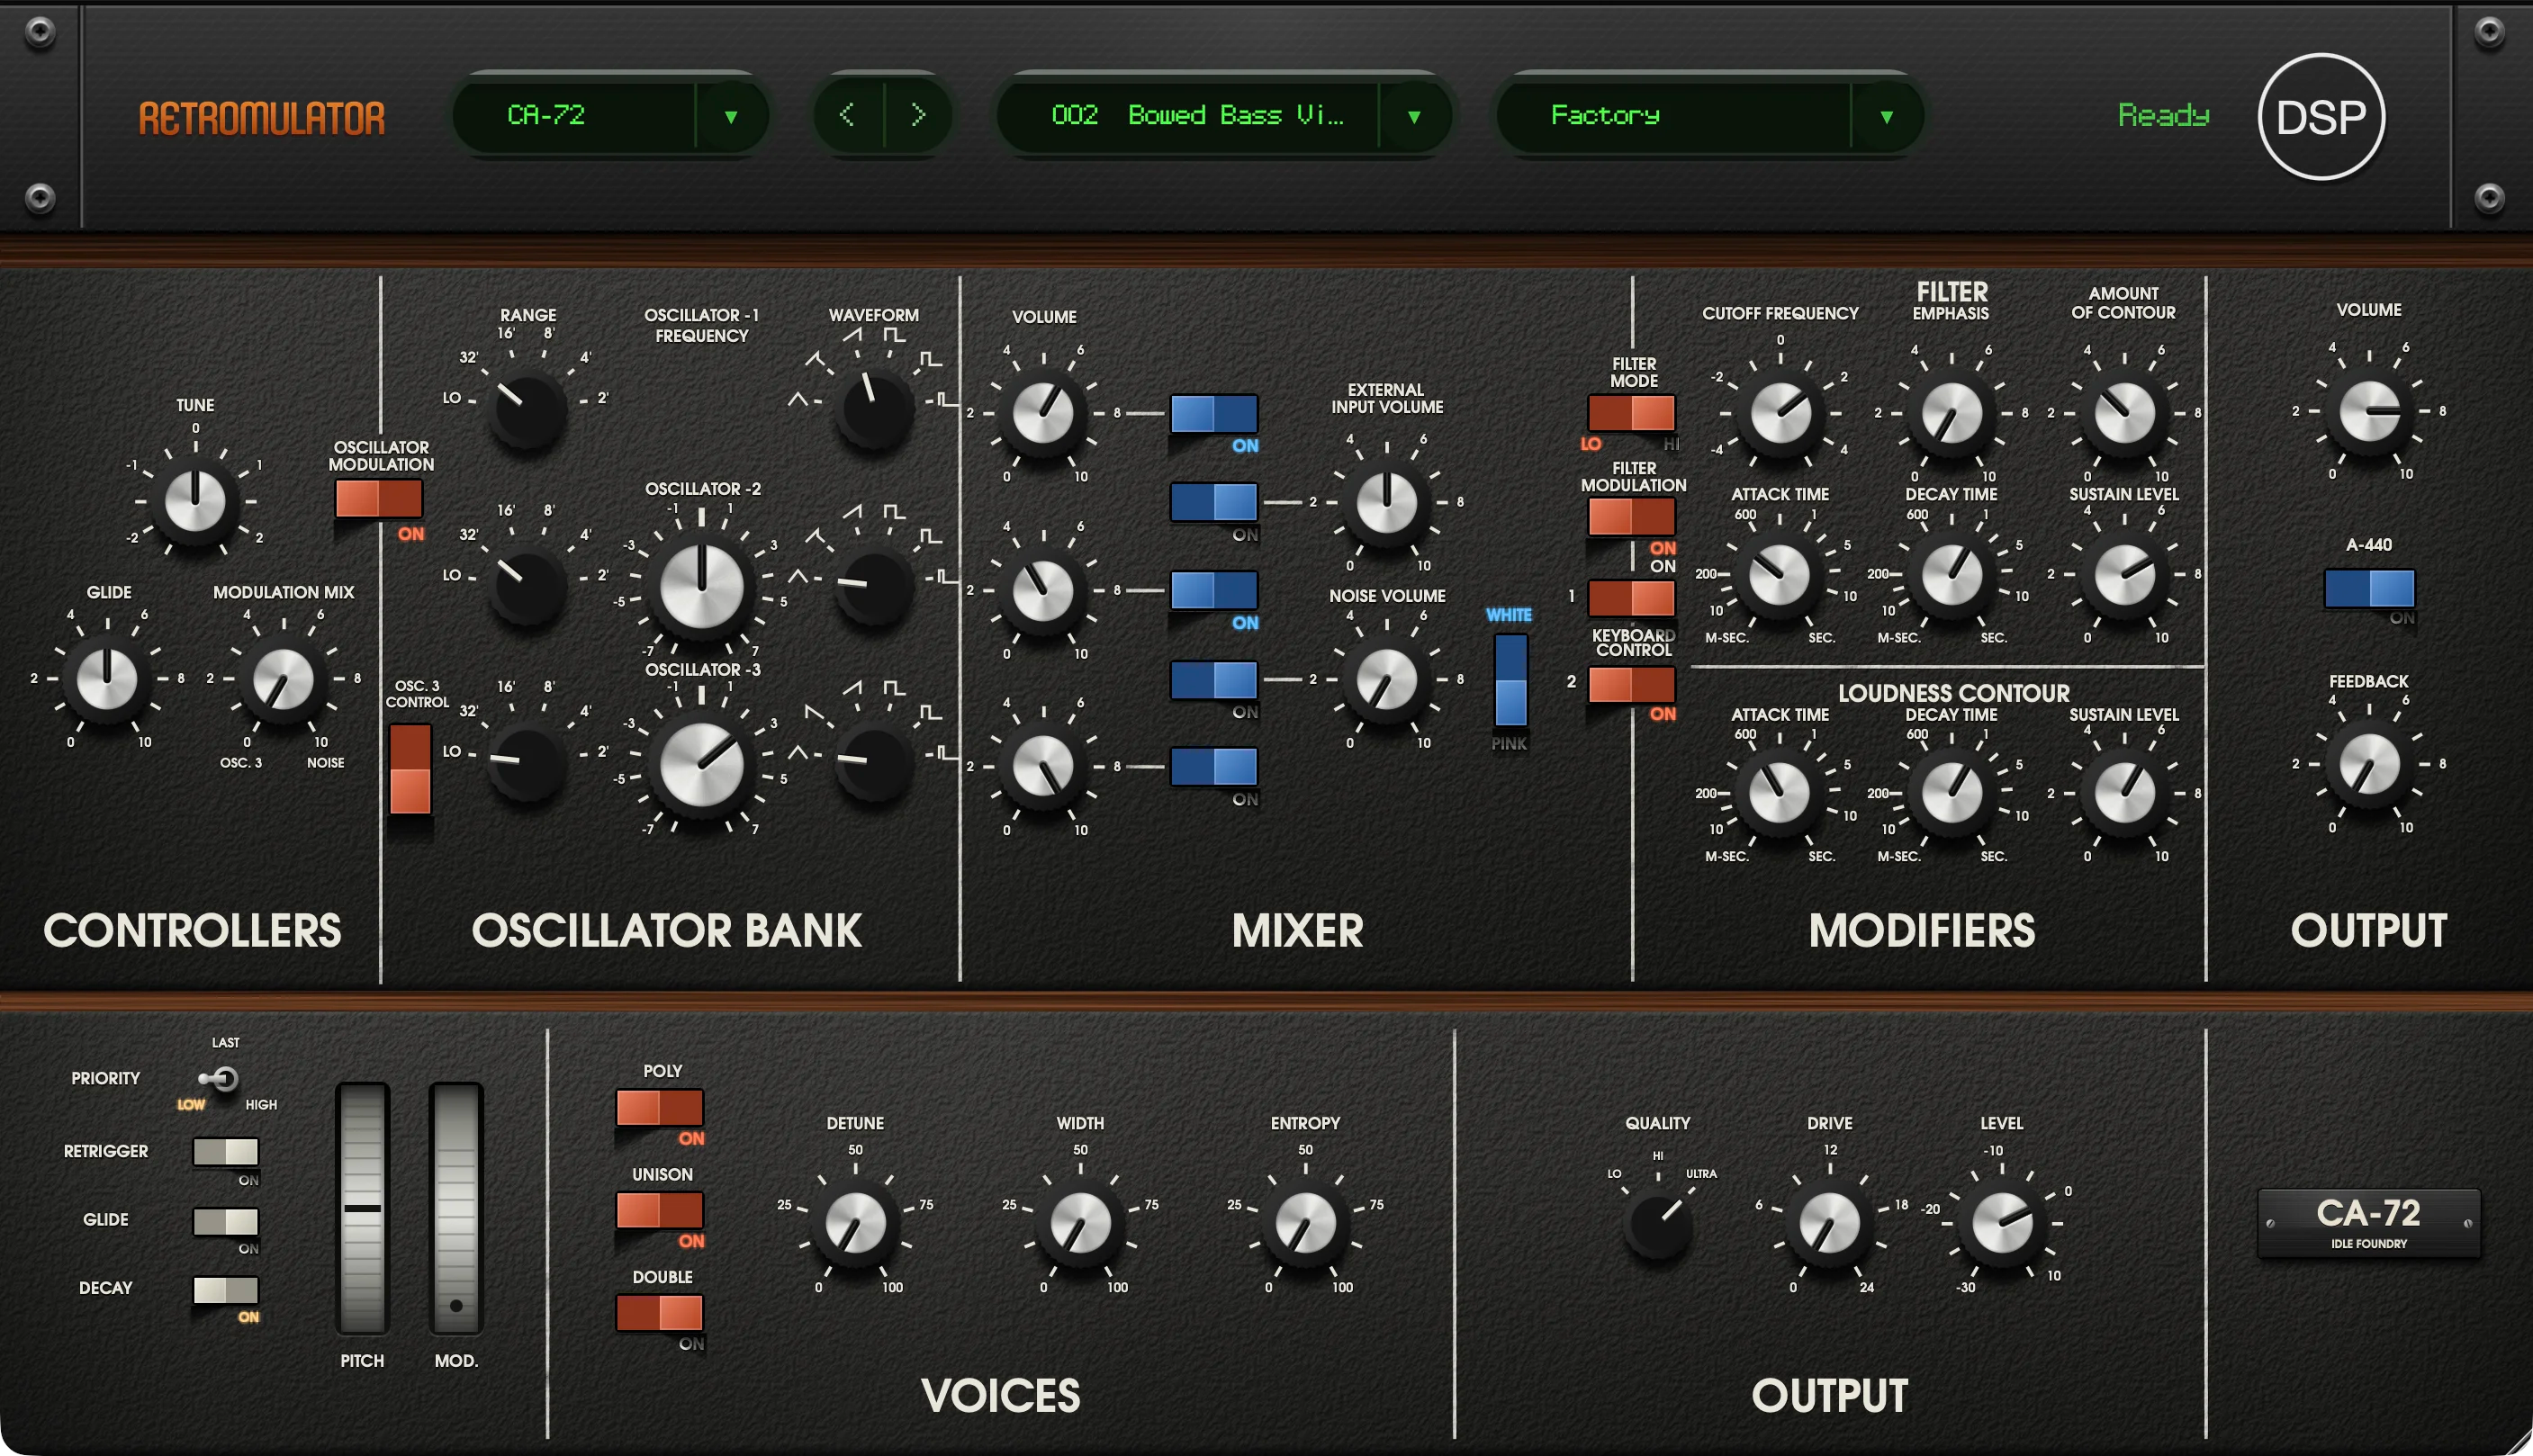
Task: Toggle the Unison switch
Action: coord(659,1210)
